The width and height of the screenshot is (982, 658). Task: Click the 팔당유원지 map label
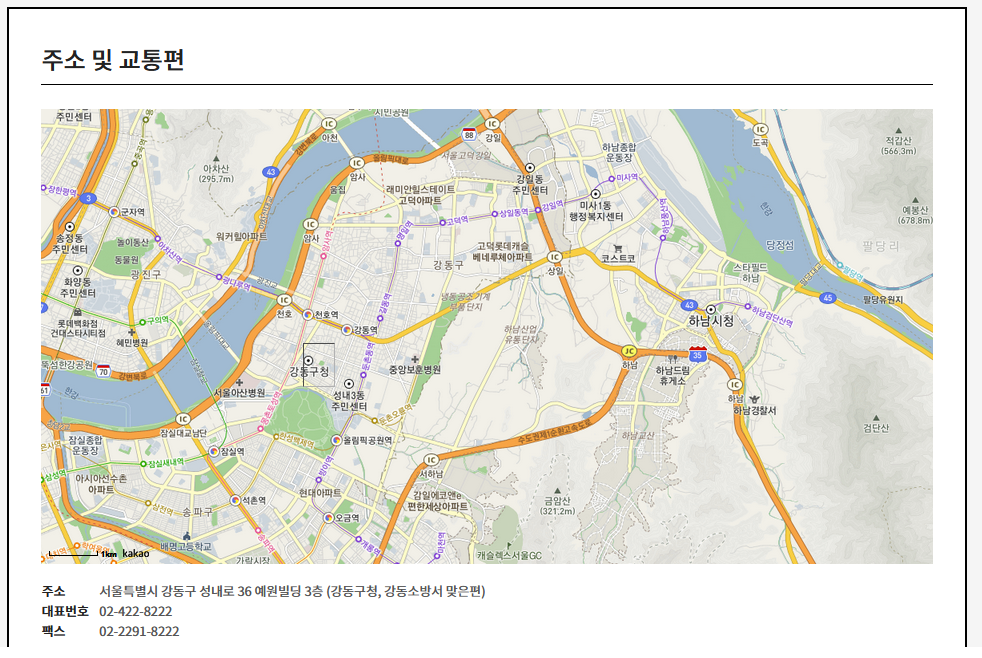[x=883, y=300]
